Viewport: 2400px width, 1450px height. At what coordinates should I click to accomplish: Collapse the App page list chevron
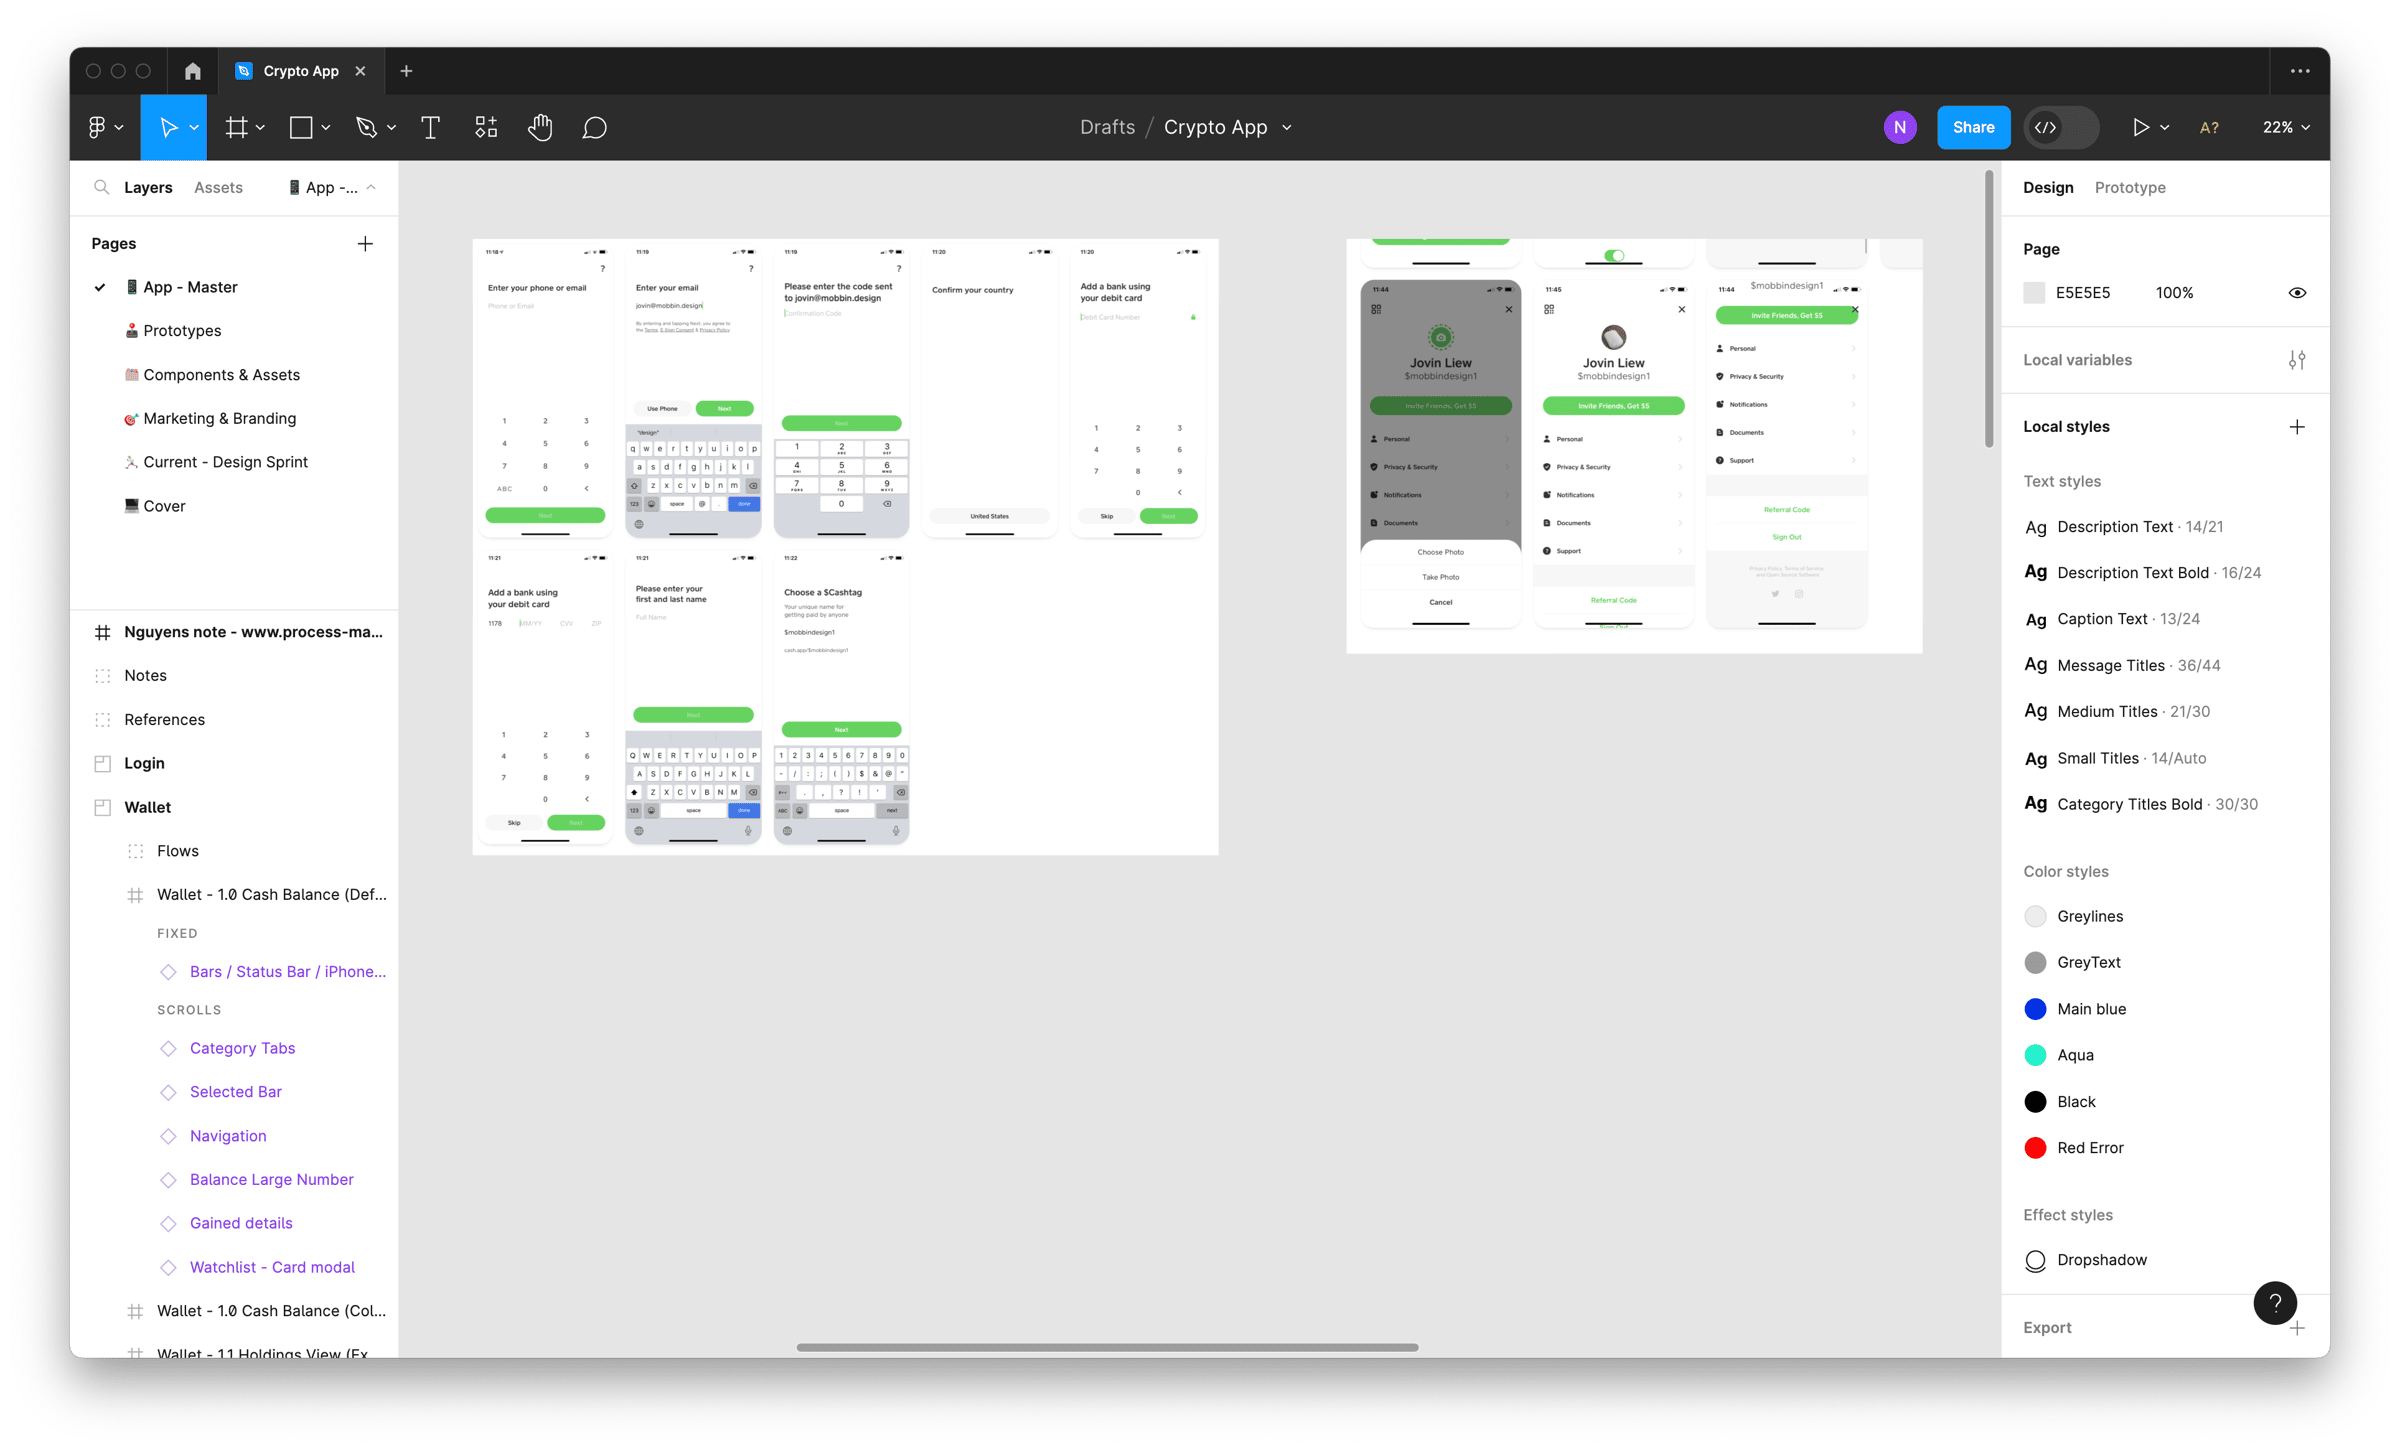(371, 187)
